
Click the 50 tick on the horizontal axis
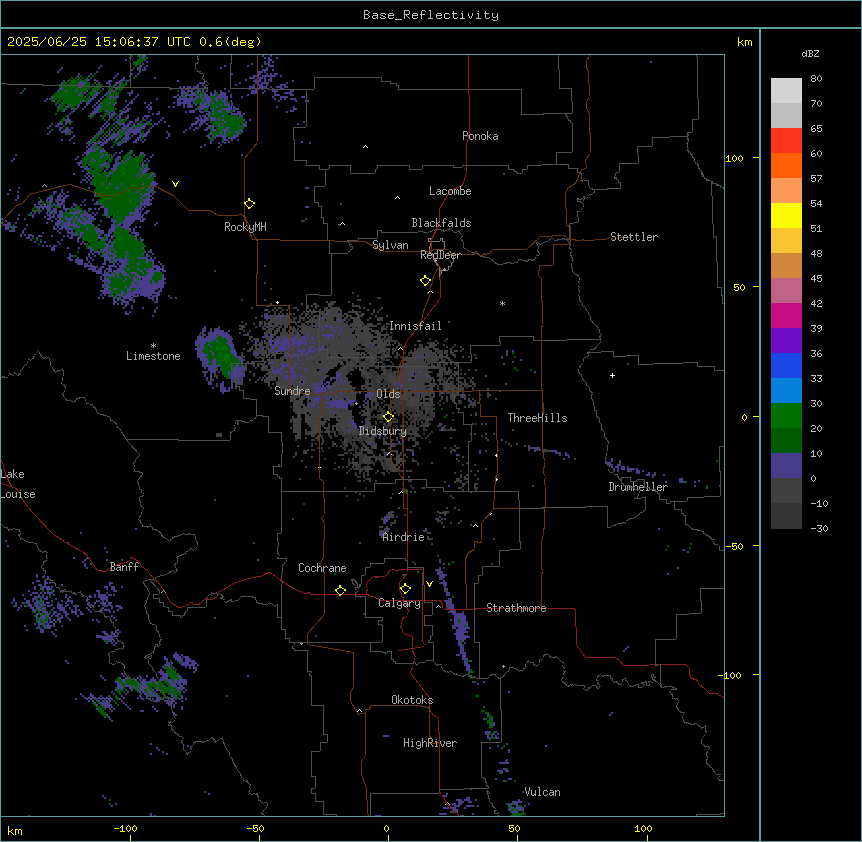pyautogui.click(x=515, y=828)
